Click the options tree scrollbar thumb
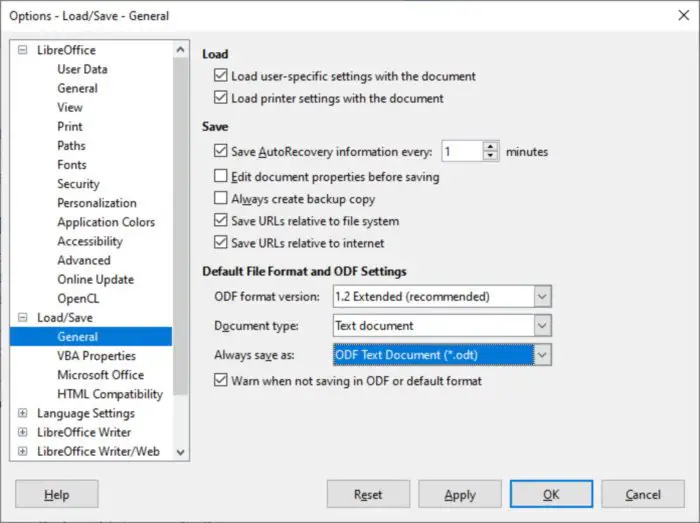 pyautogui.click(x=180, y=226)
